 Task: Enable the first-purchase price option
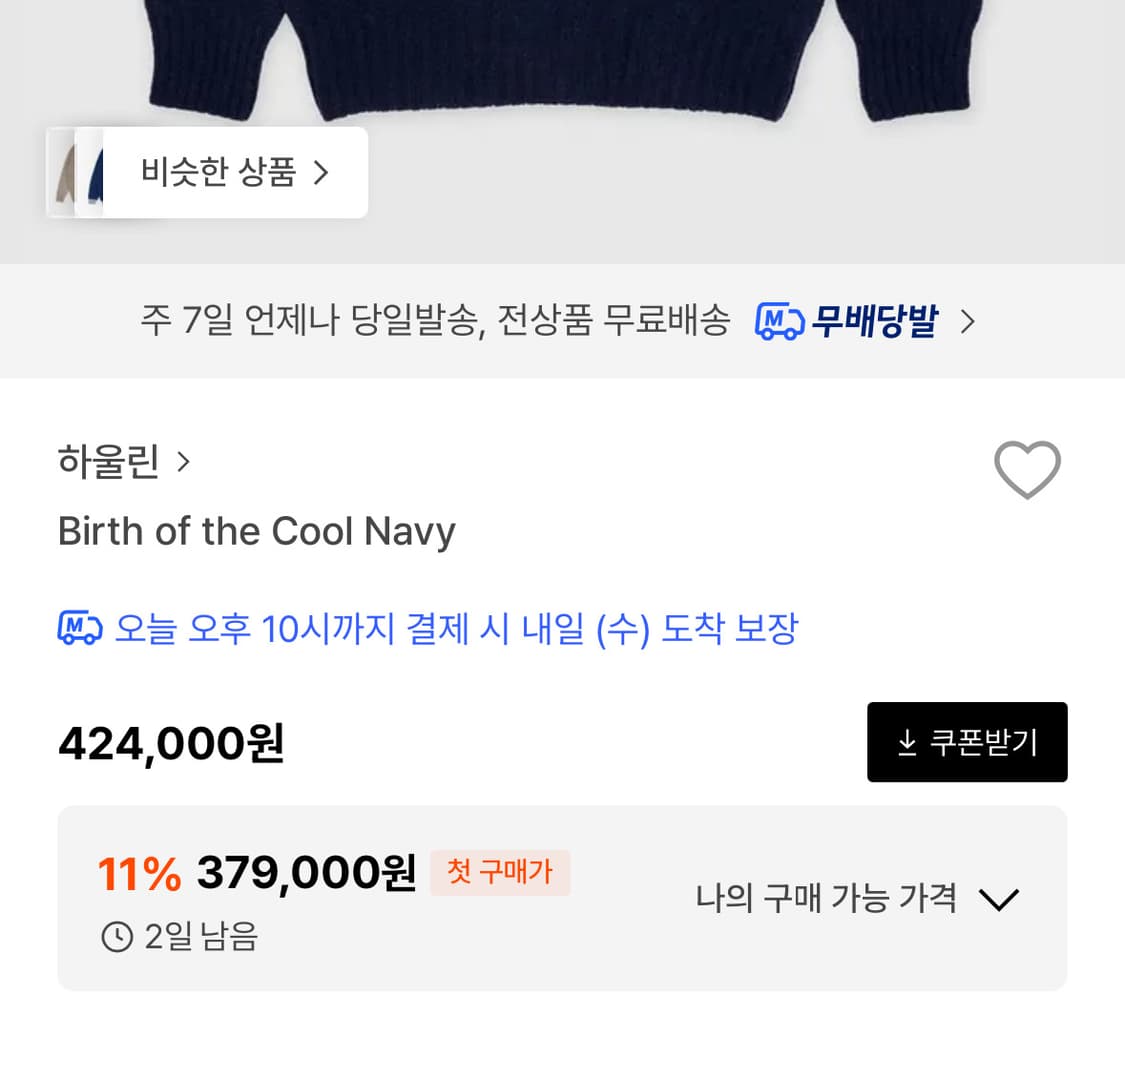tap(500, 872)
